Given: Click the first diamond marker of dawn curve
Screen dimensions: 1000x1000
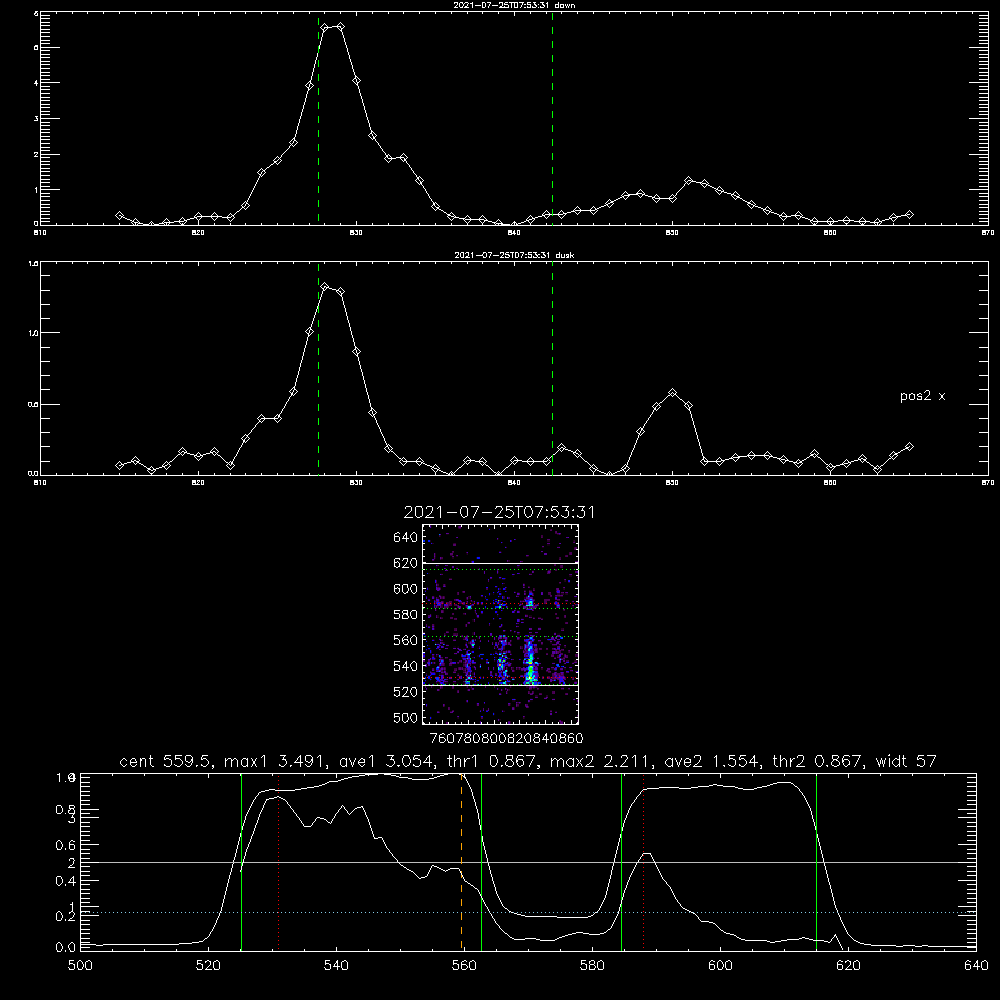Looking at the screenshot, I should [119, 216].
